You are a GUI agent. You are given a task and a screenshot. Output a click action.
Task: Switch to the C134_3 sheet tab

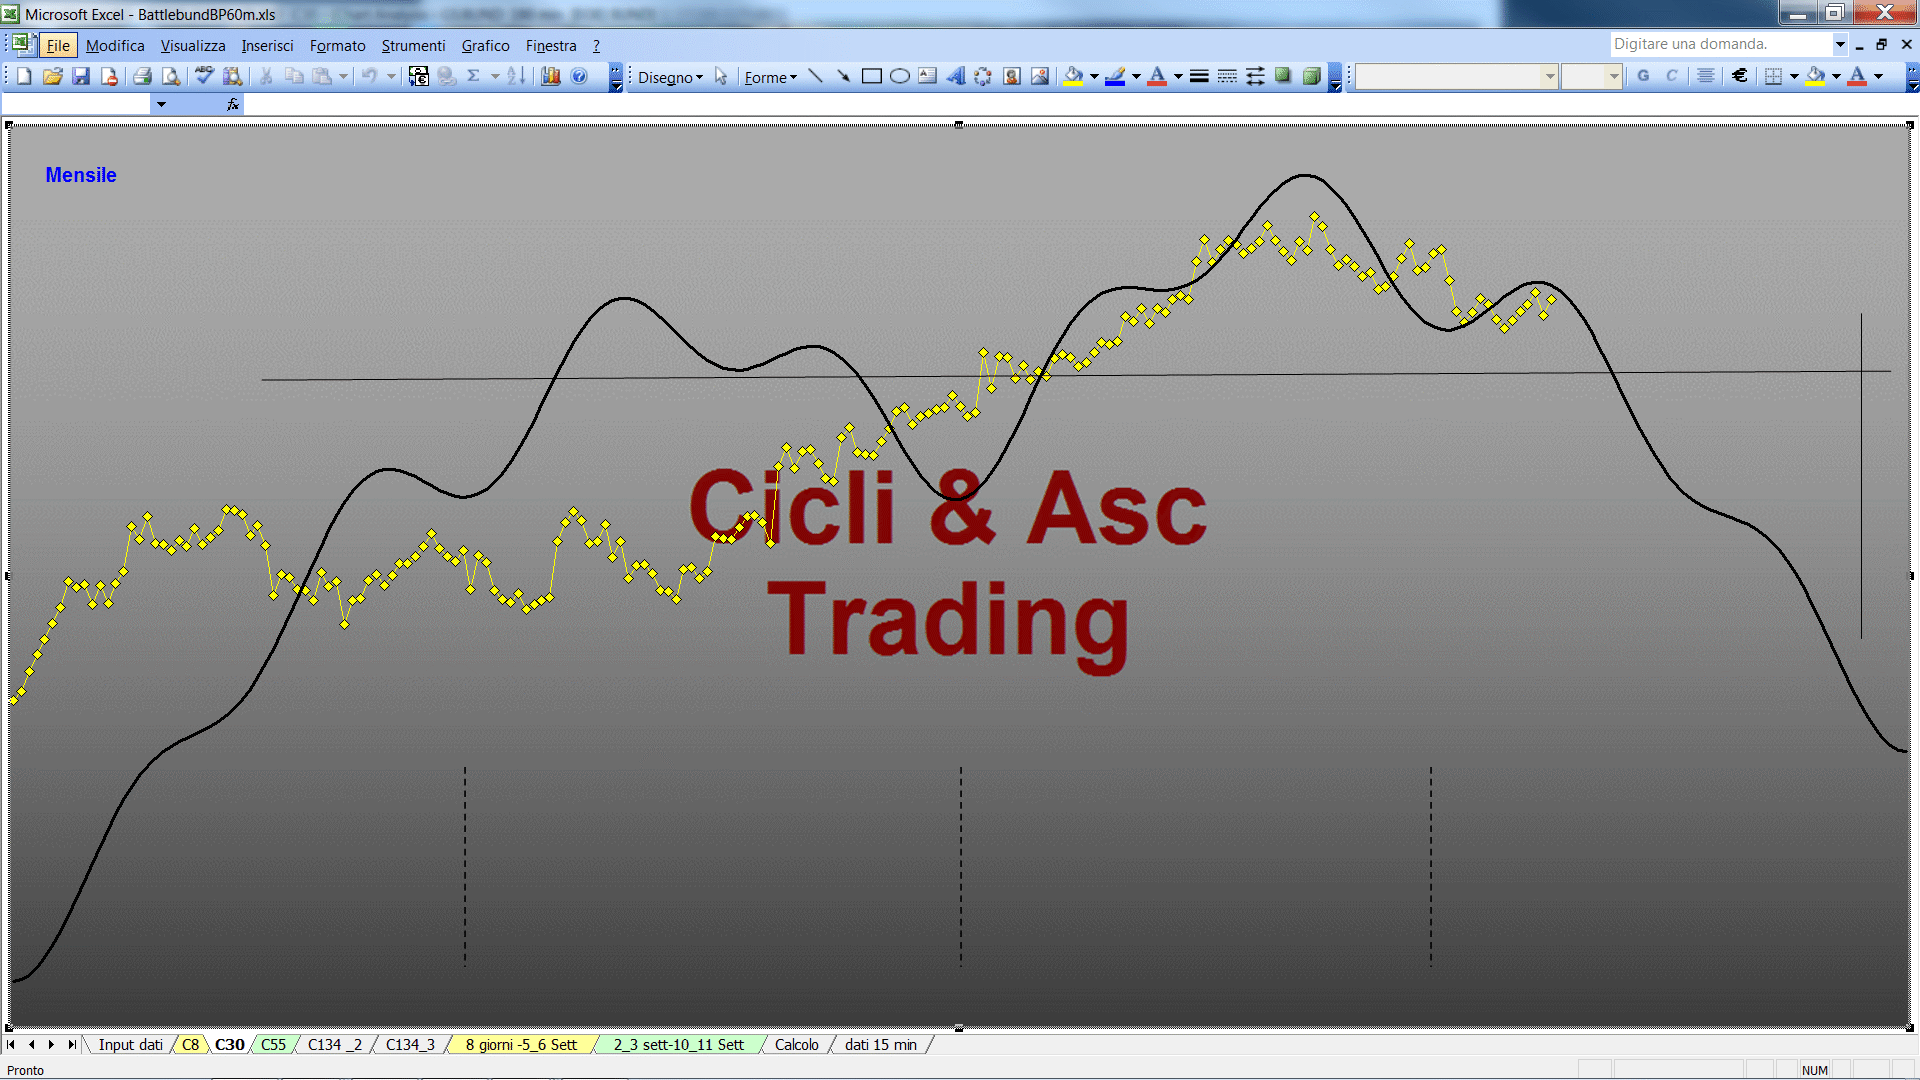pyautogui.click(x=410, y=1044)
